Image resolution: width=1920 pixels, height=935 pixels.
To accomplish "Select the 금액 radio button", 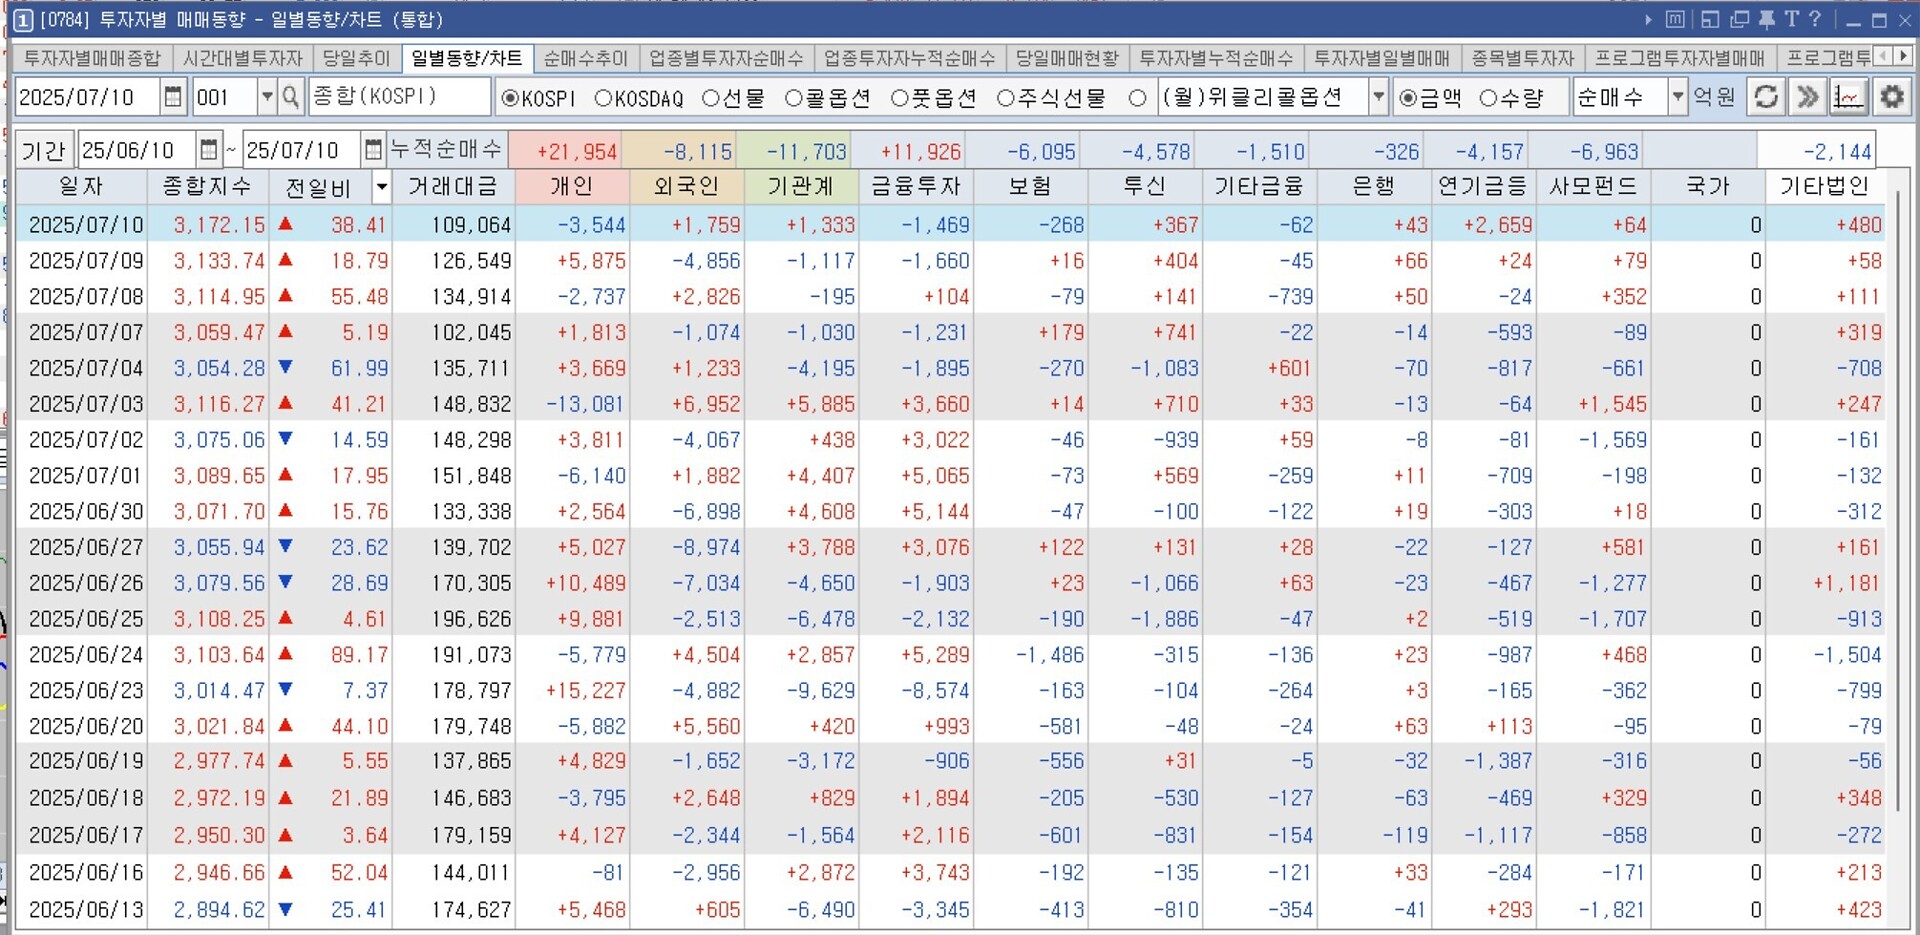I will click(1408, 98).
